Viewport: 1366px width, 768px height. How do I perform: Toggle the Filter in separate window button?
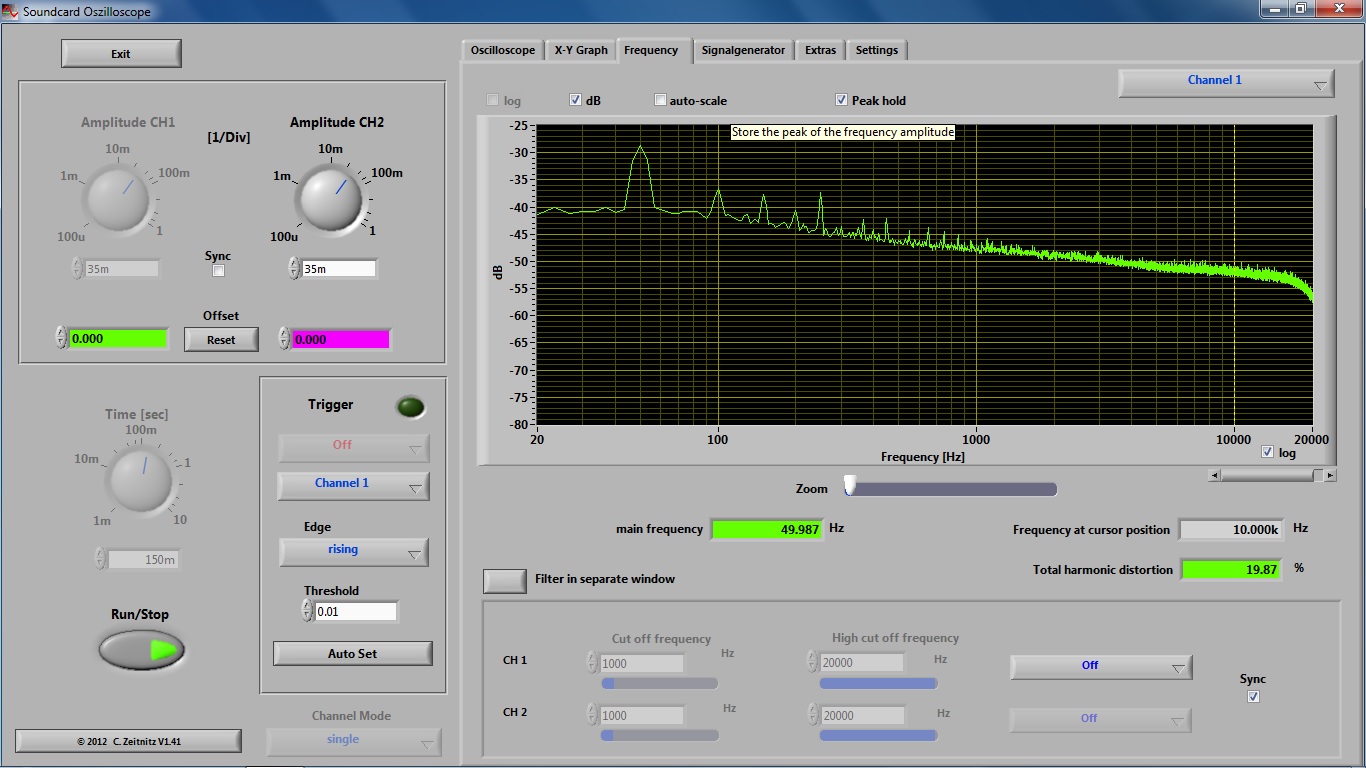[504, 580]
